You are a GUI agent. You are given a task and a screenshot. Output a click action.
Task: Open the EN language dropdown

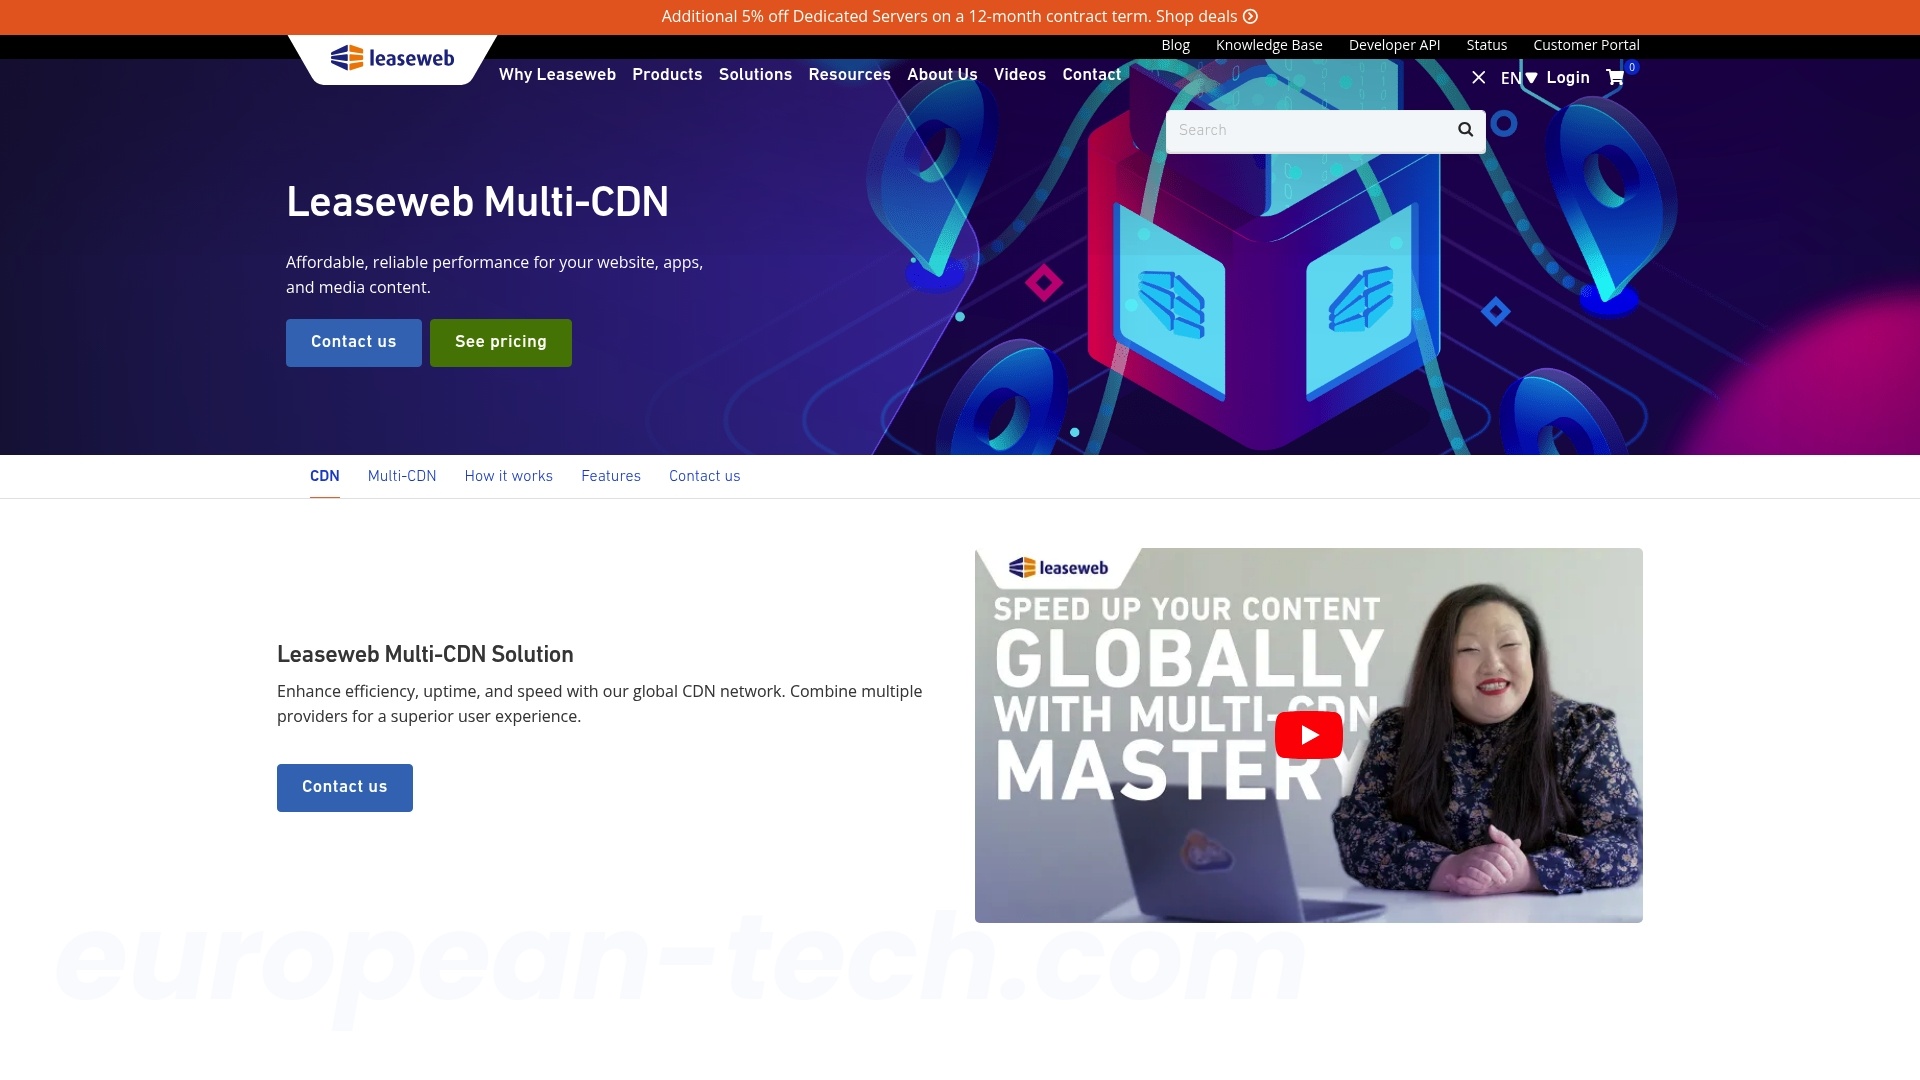[1516, 77]
